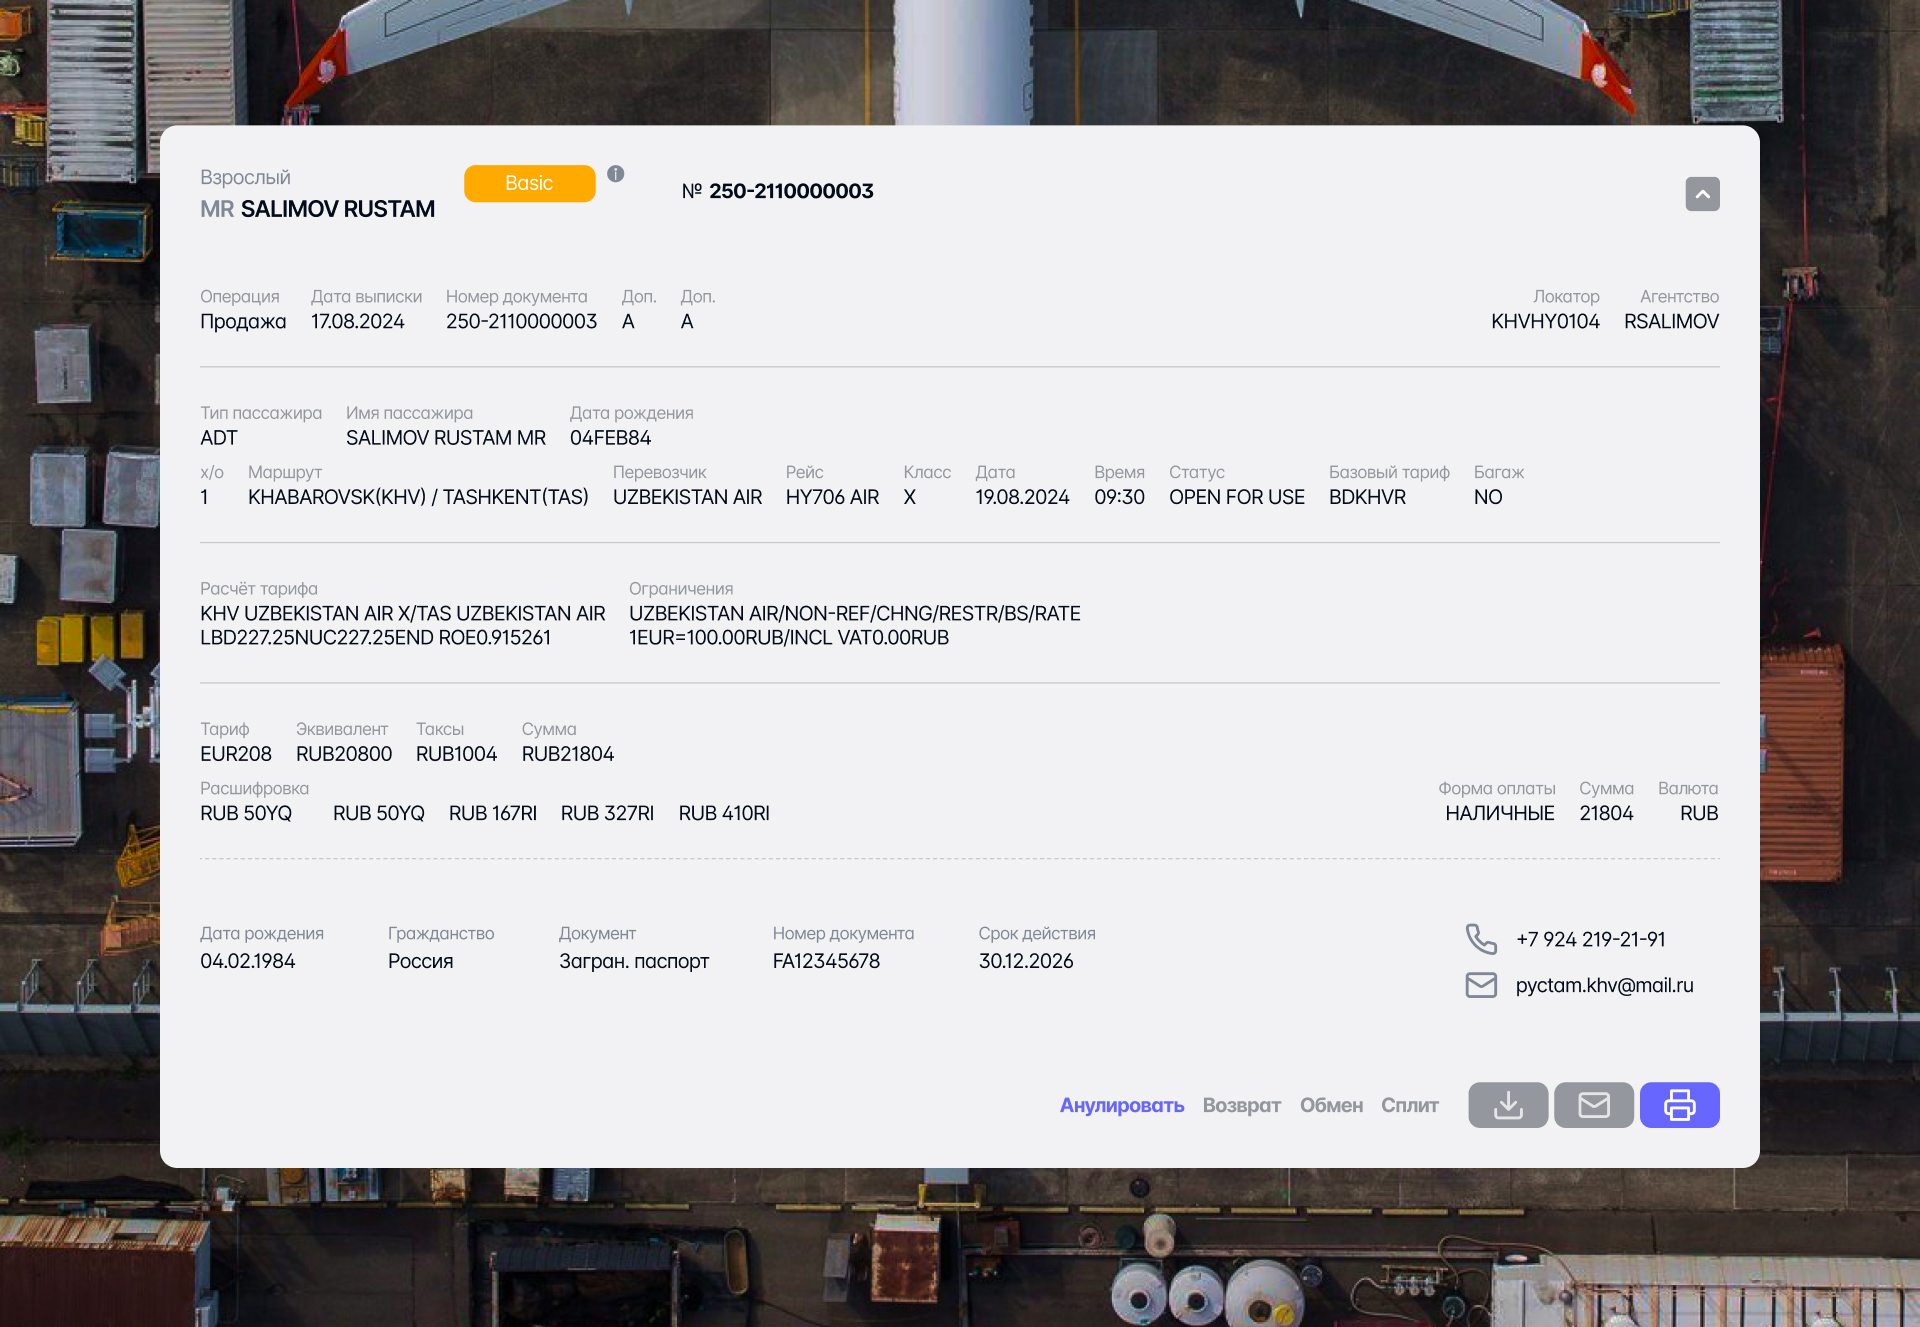Collapse the ticket card with chevron button
This screenshot has width=1920, height=1327.
pyautogui.click(x=1702, y=194)
